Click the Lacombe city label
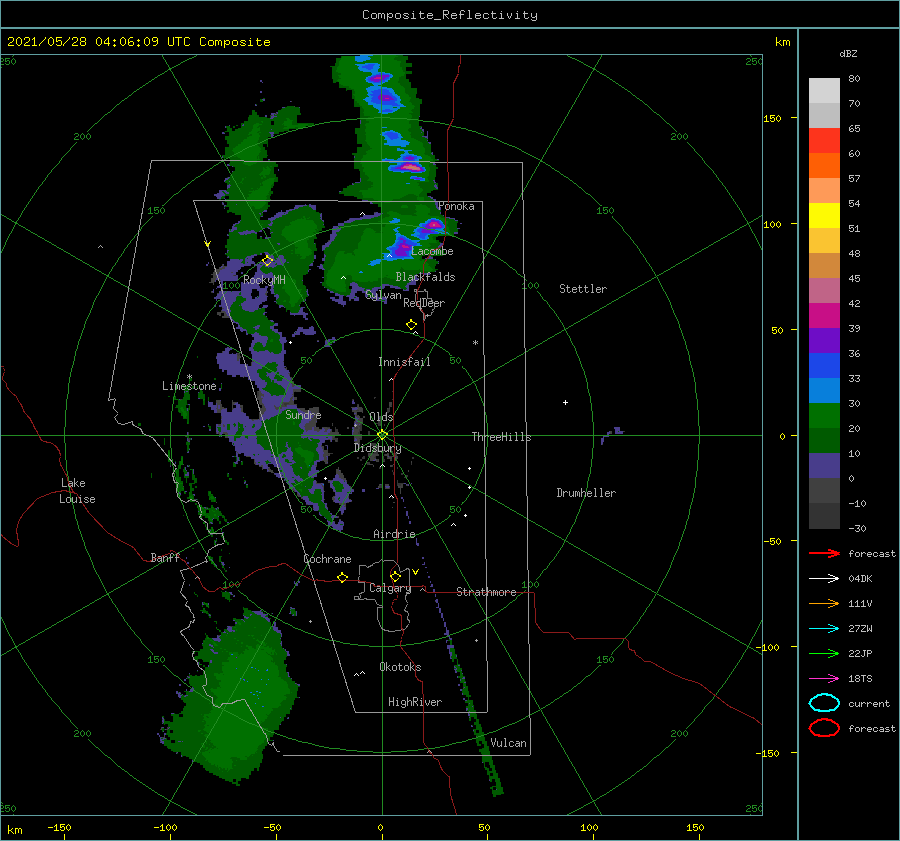The height and width of the screenshot is (841, 900). point(432,251)
